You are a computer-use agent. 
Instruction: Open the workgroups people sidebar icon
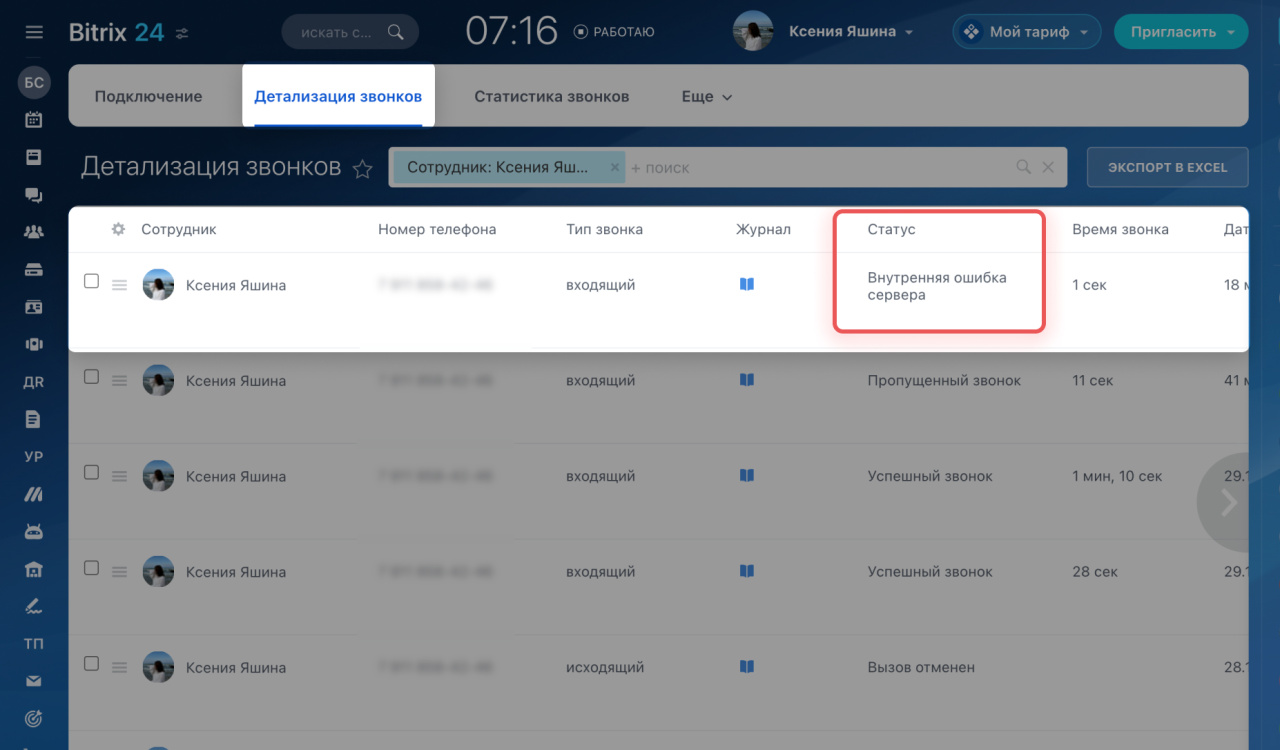coord(34,232)
